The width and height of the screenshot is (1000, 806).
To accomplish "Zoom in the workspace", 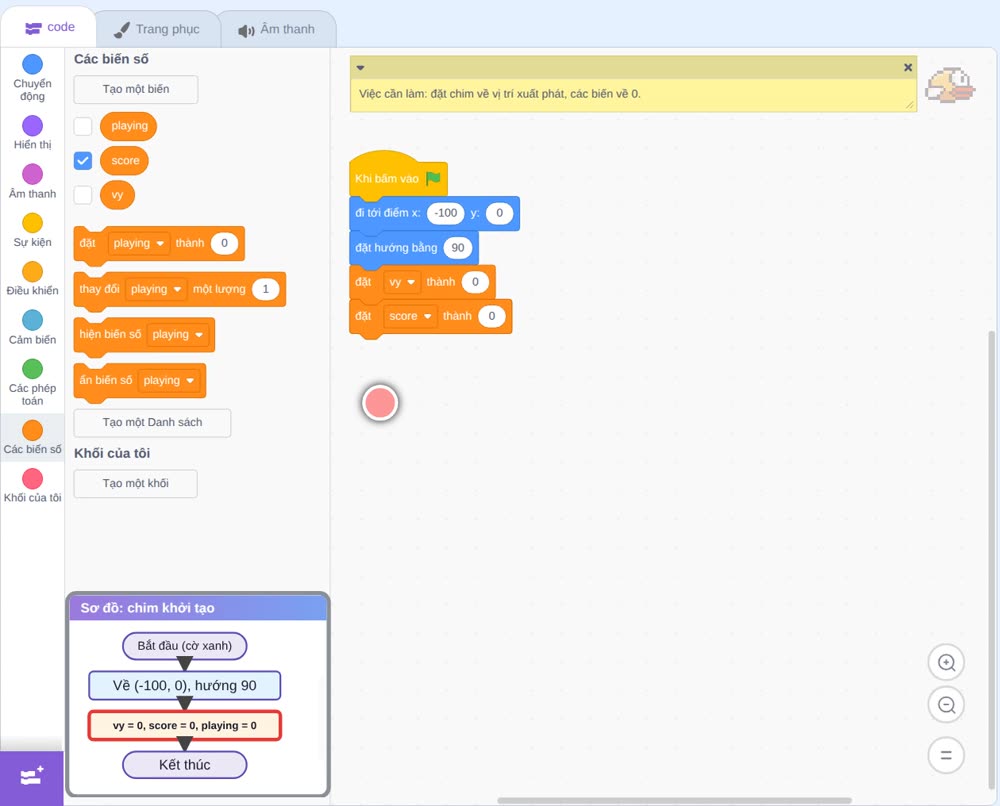I will click(x=946, y=663).
